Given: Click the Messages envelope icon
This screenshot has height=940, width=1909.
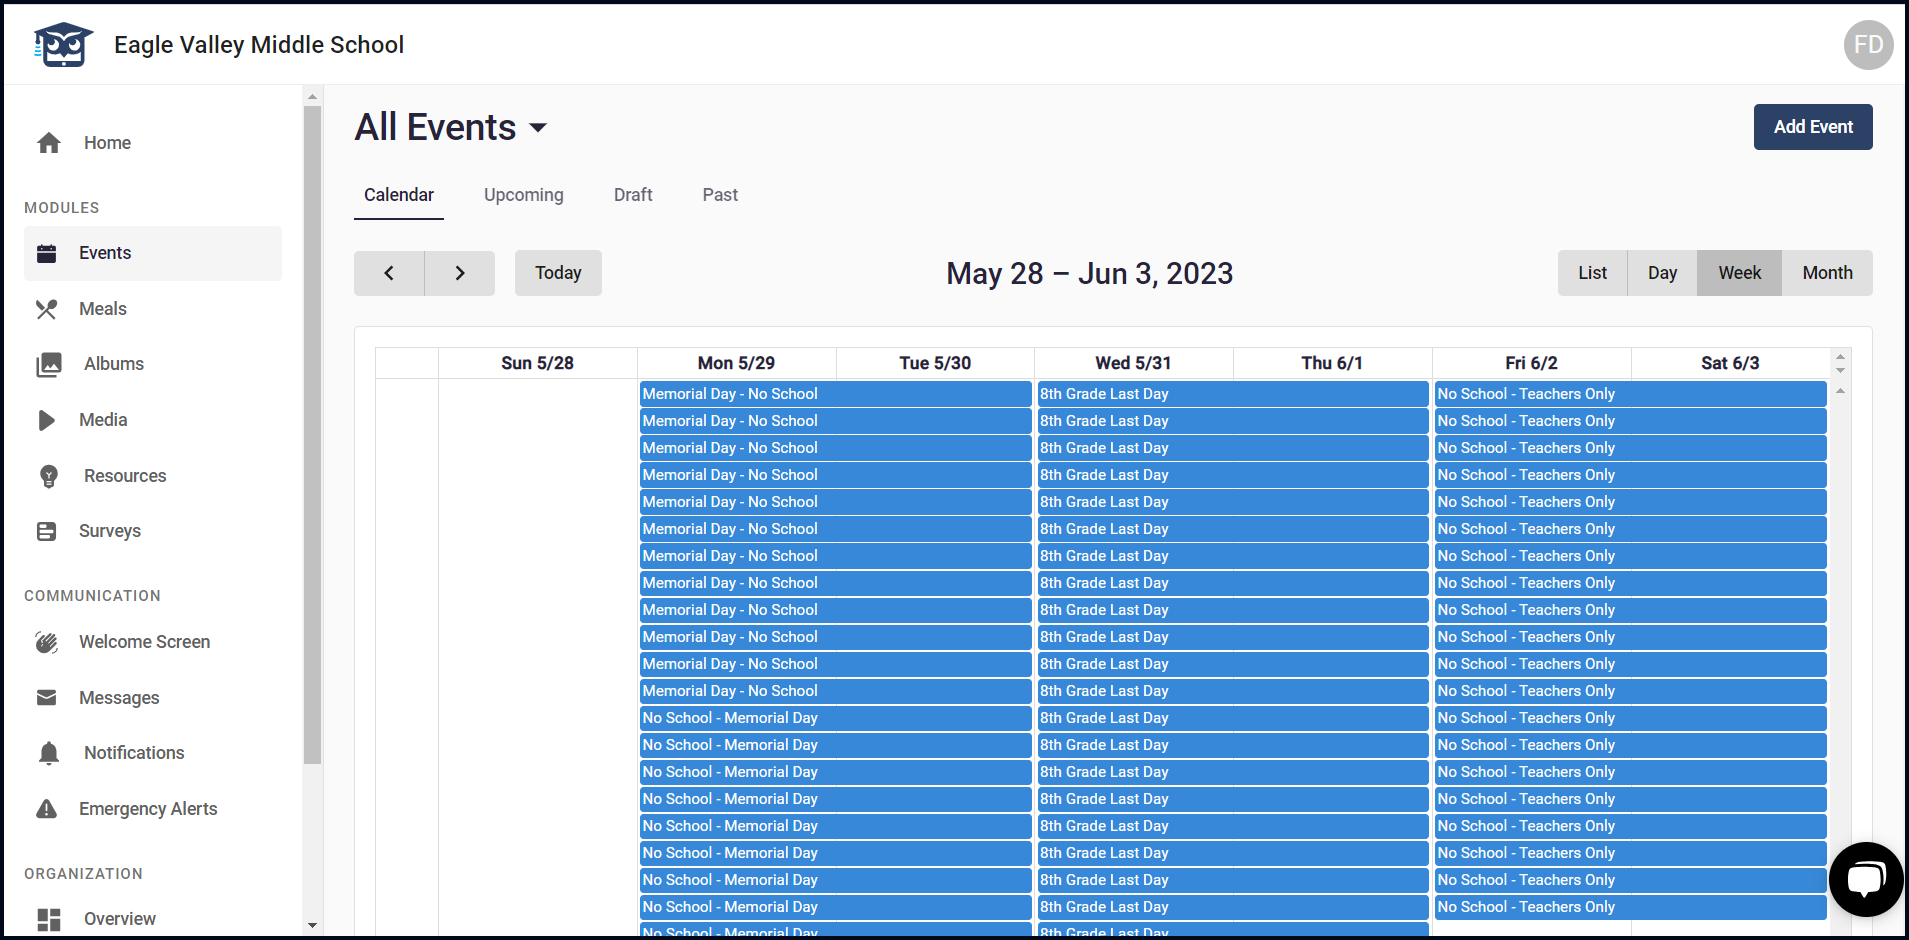Looking at the screenshot, I should [x=47, y=698].
